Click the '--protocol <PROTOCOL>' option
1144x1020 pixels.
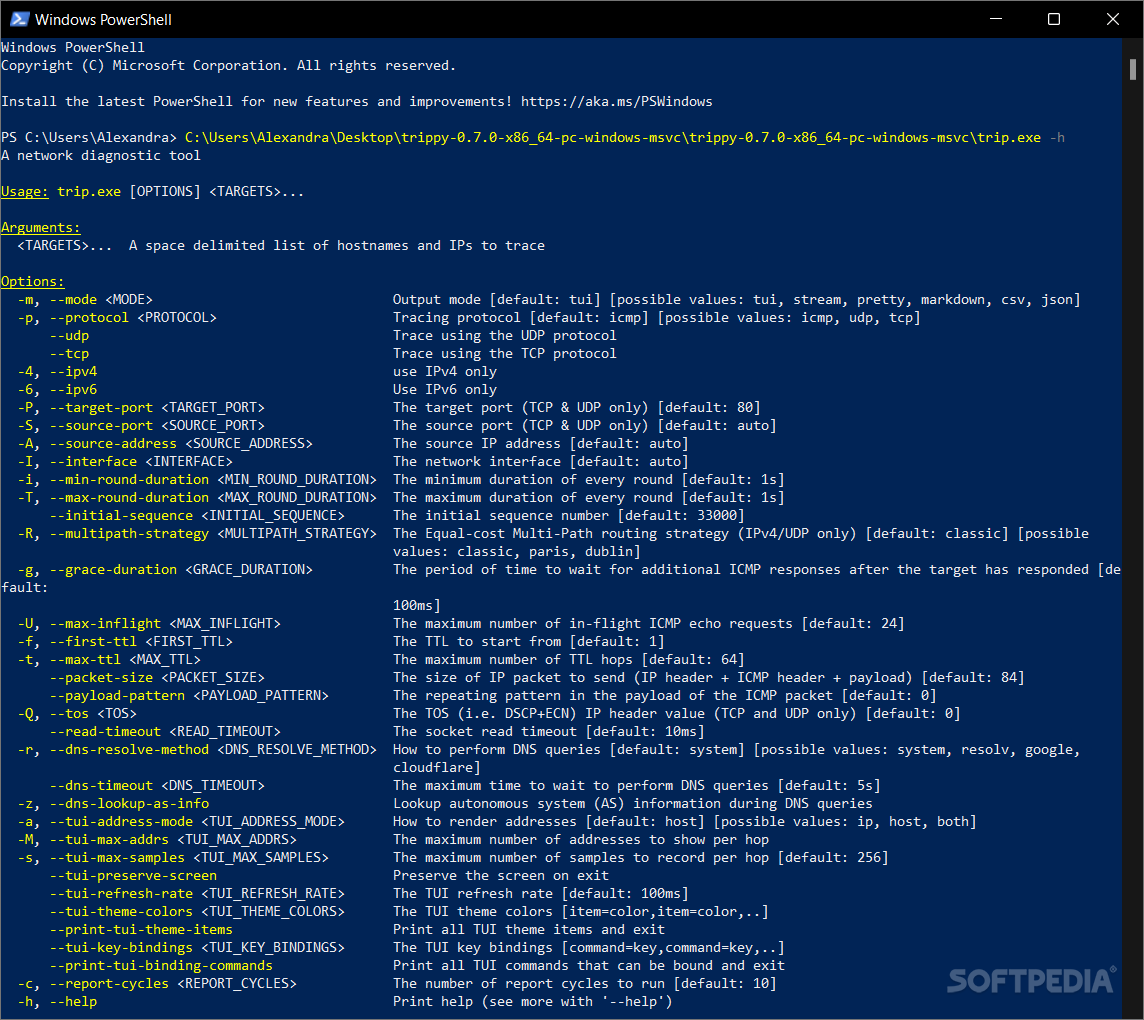pyautogui.click(x=134, y=318)
